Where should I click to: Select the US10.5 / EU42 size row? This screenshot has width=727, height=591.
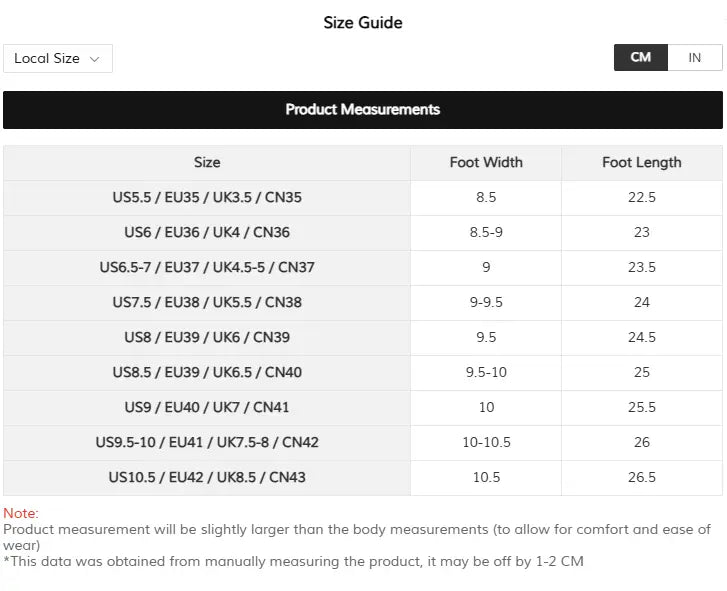point(363,478)
